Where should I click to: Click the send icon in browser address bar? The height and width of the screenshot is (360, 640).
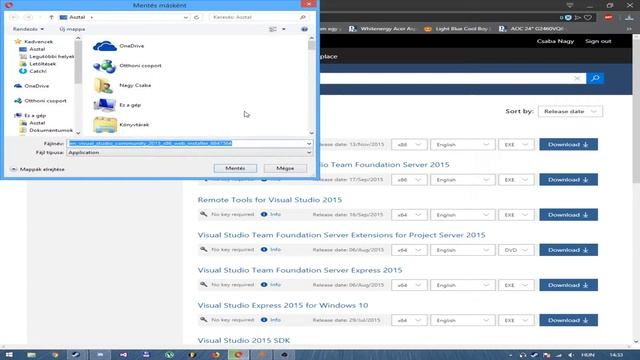[578, 18]
